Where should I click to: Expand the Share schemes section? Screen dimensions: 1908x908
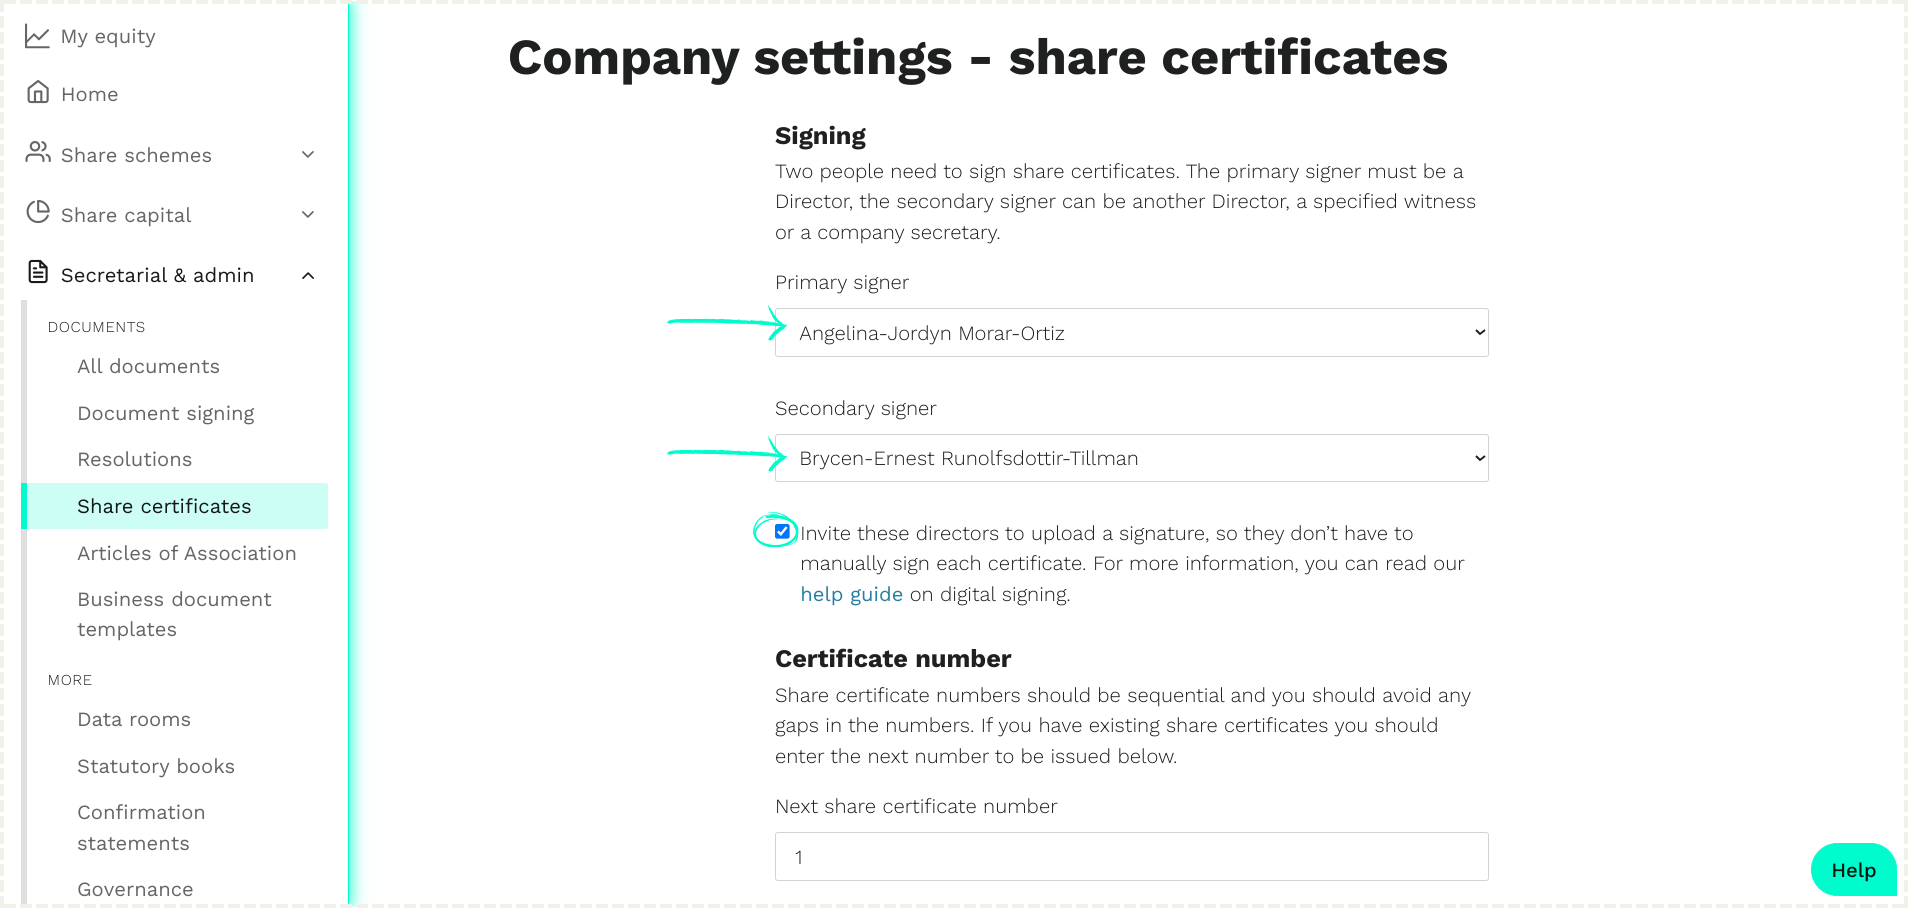308,154
